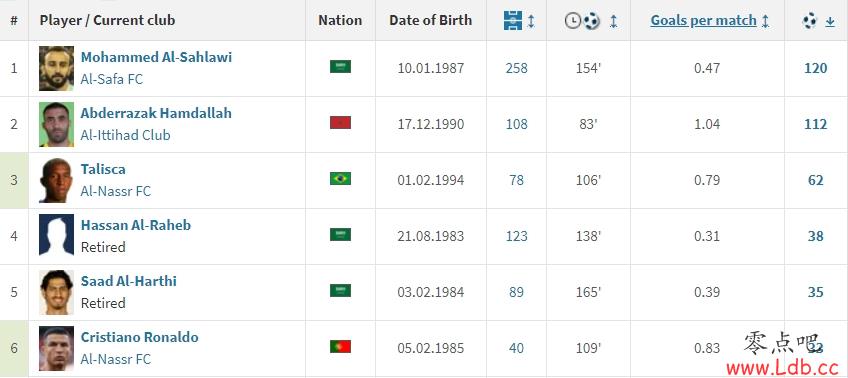
Task: Sort by matches played pitch icon
Action: point(513,21)
